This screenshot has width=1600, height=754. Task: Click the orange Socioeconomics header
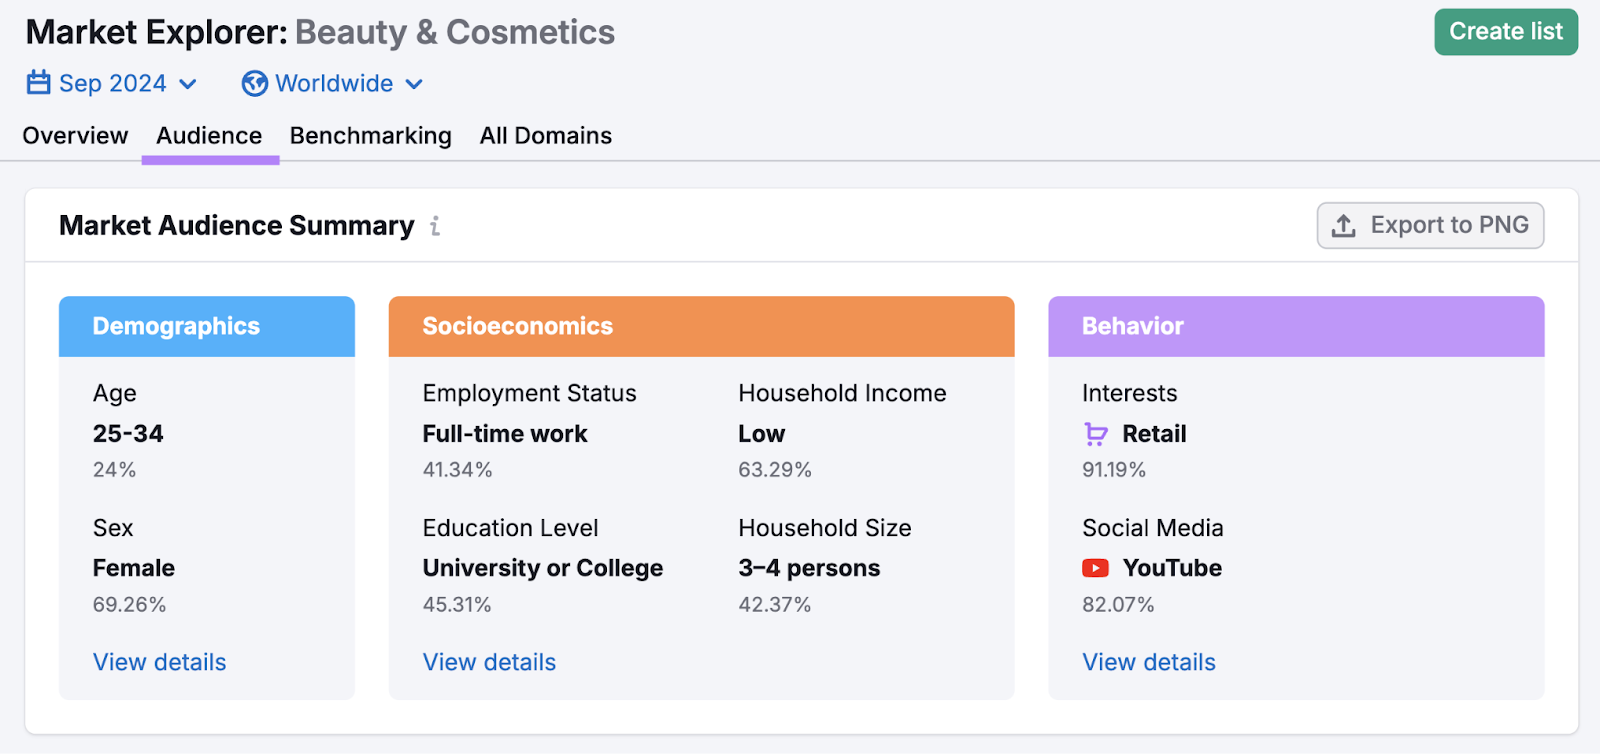700,327
